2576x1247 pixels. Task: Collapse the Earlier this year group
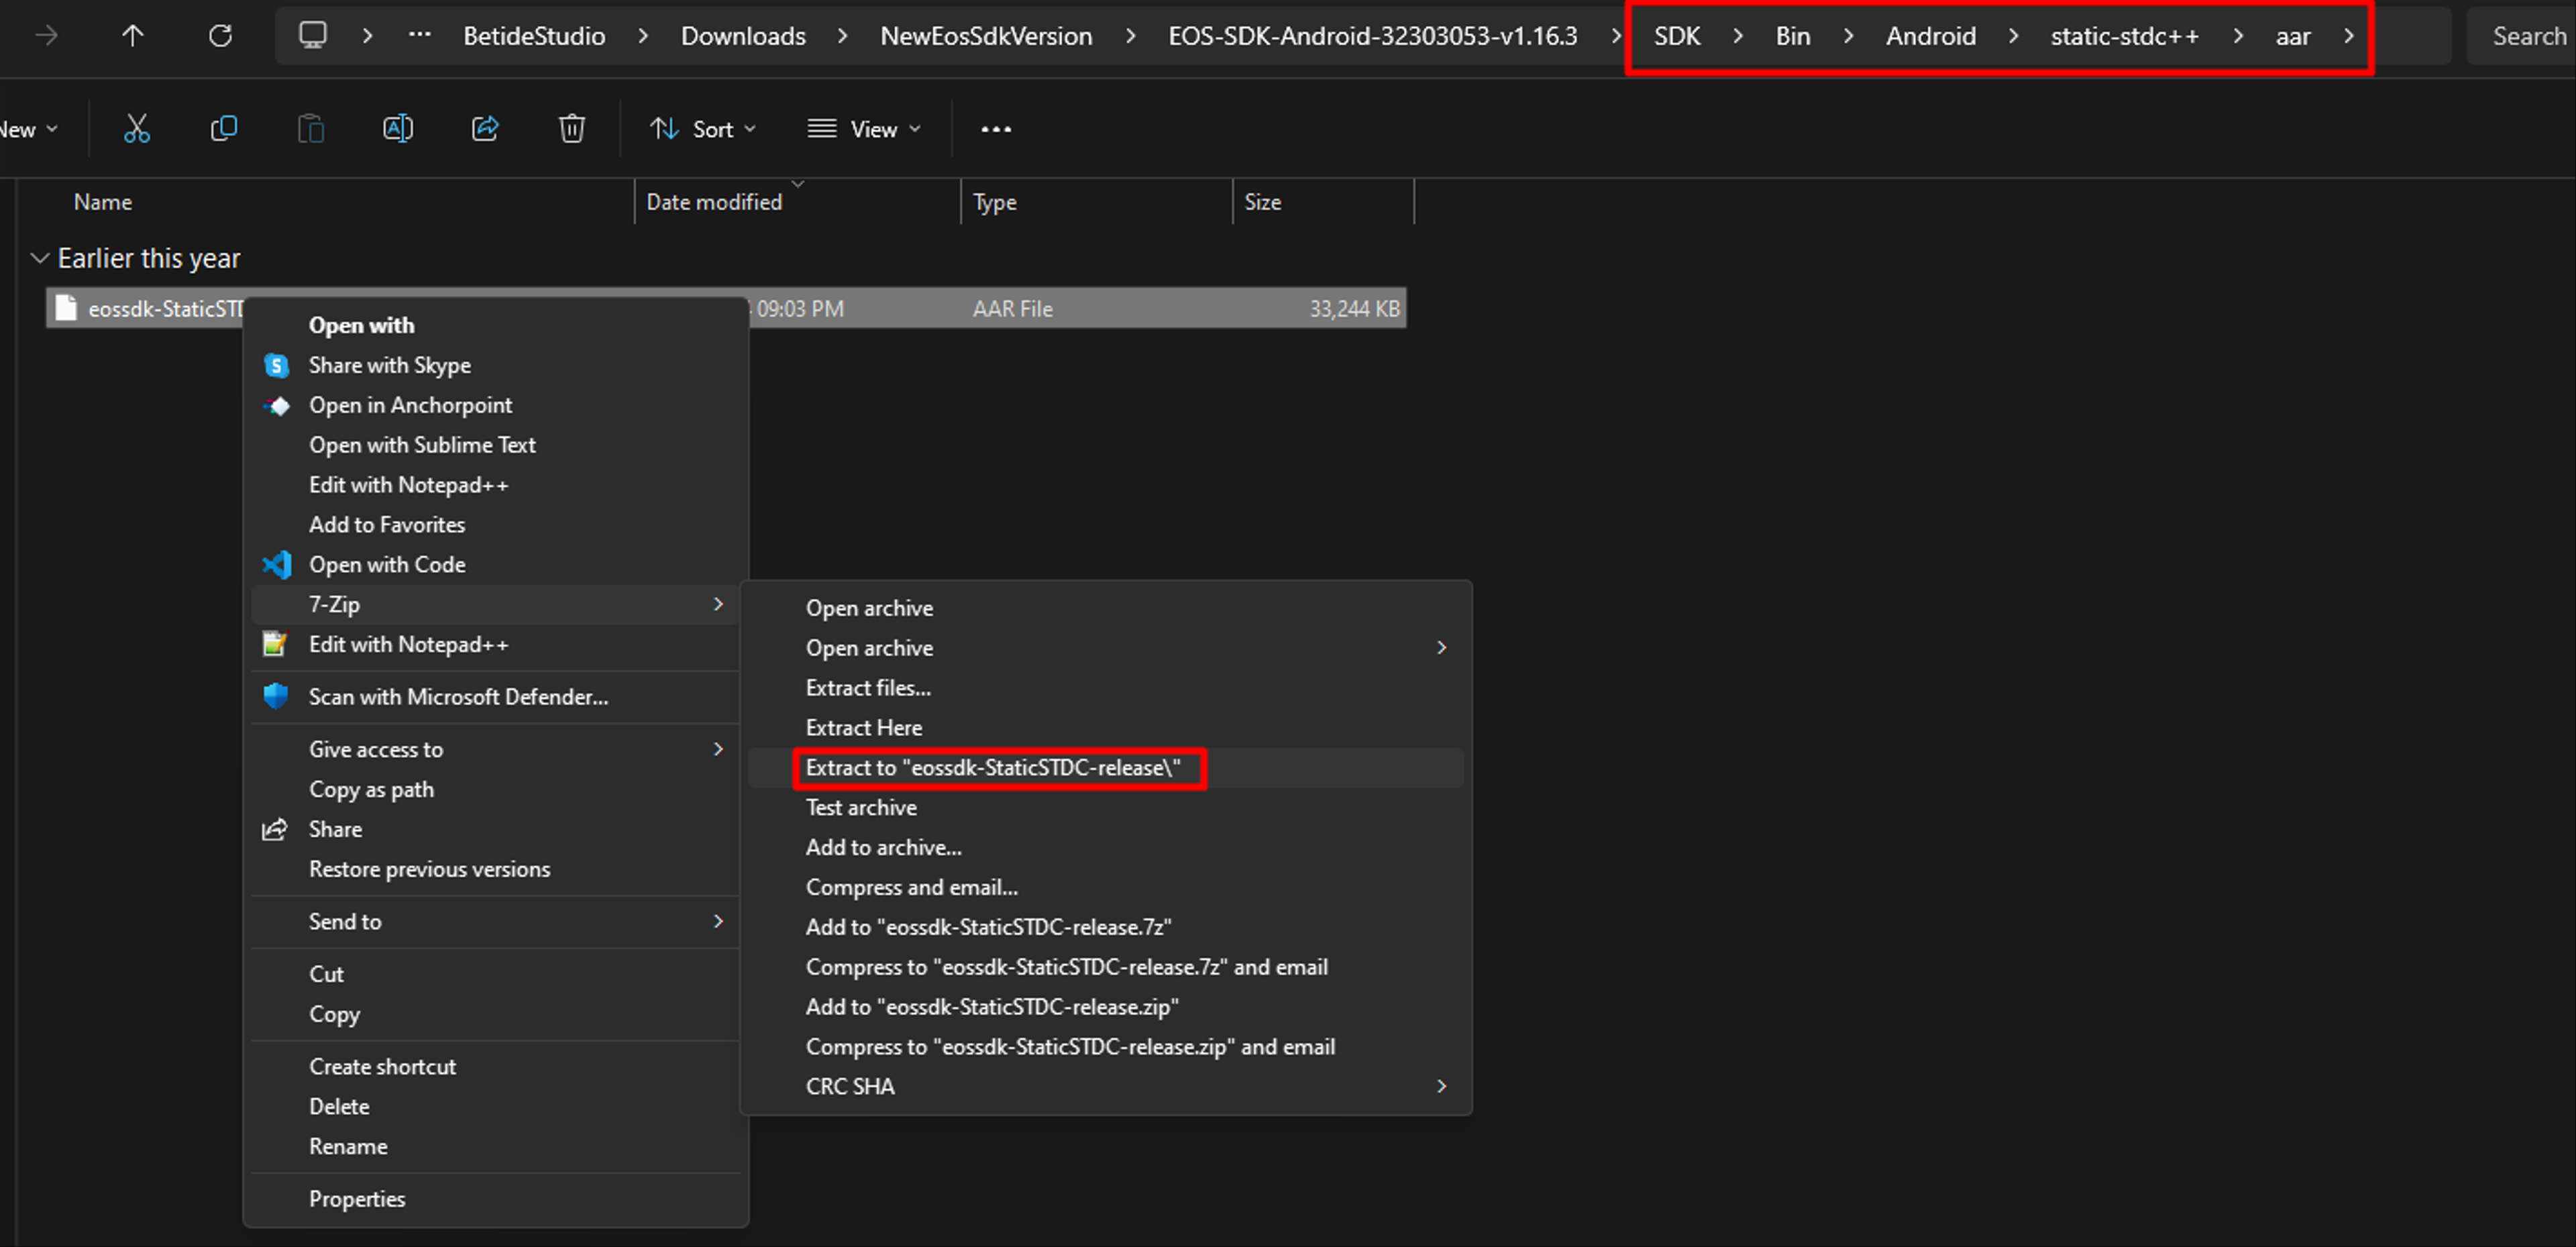click(40, 259)
